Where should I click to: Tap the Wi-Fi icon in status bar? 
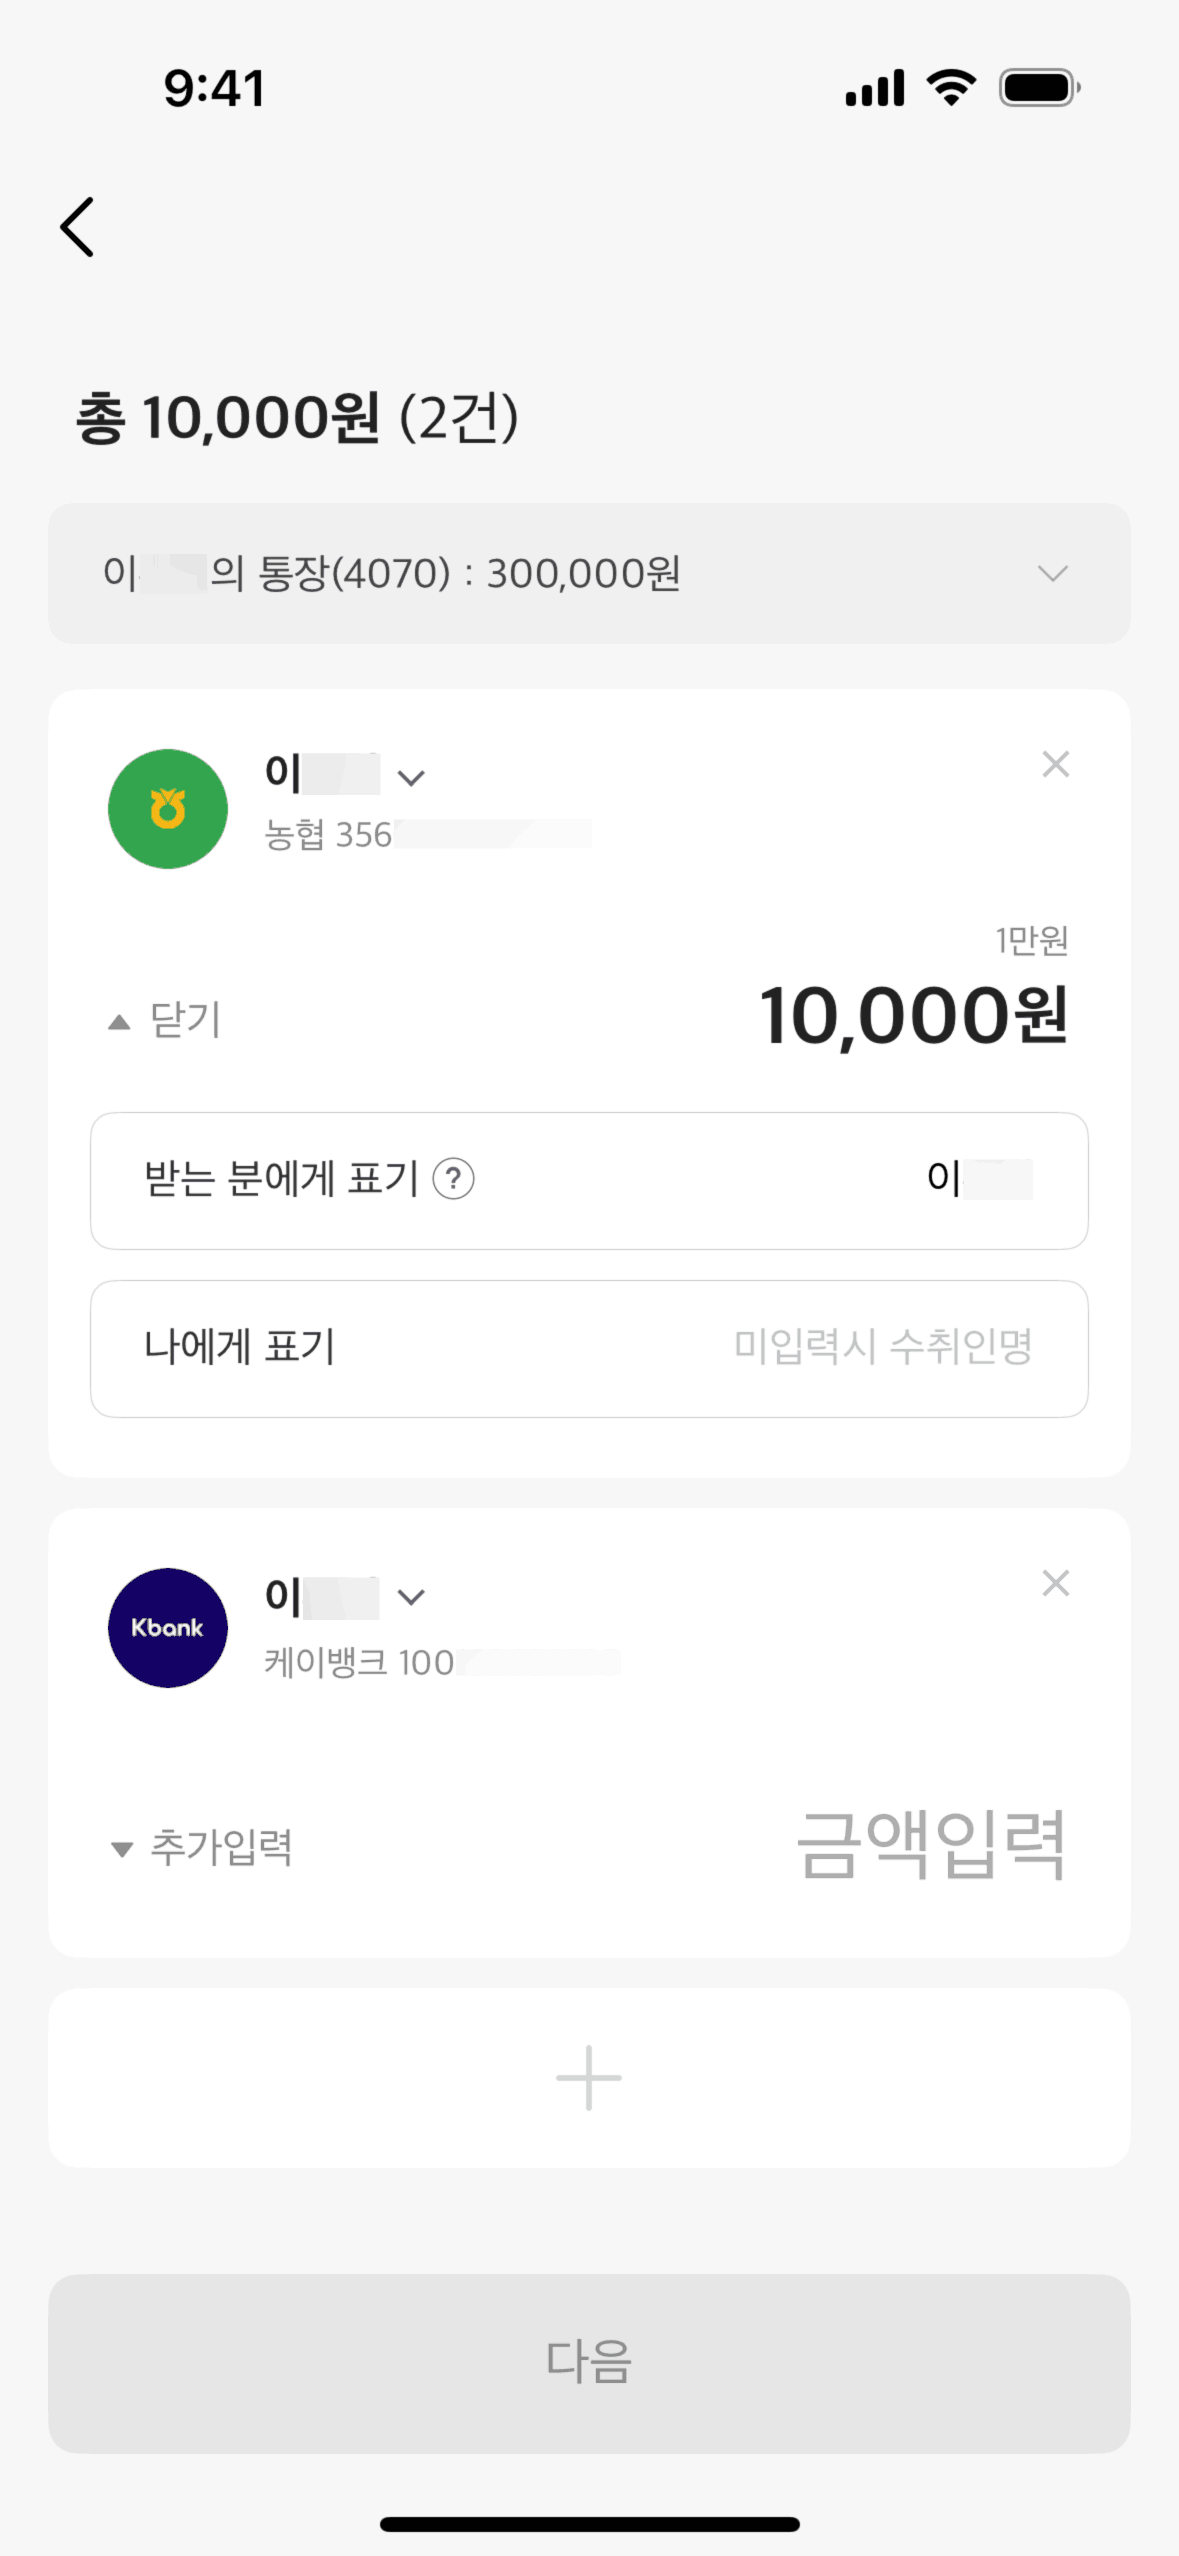[x=951, y=88]
